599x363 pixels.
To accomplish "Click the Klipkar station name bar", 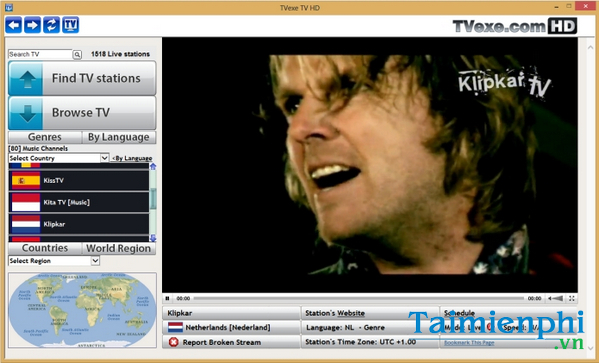I will point(232,313).
